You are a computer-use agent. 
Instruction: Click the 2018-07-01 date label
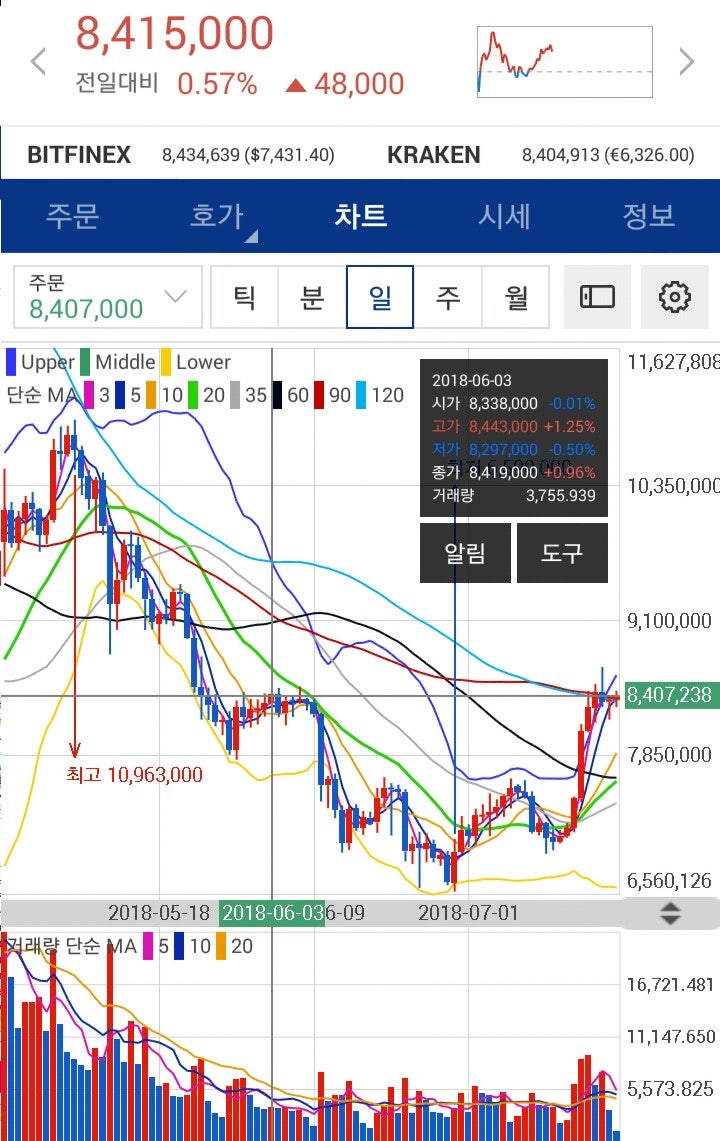468,913
